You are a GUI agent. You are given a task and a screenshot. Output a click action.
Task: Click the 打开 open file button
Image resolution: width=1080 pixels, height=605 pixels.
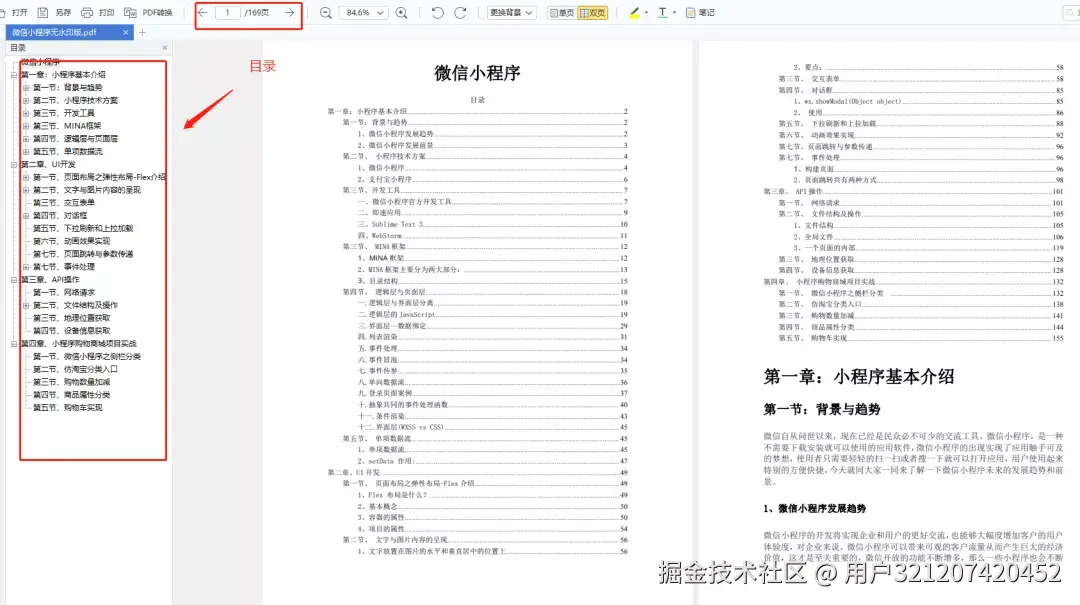15,12
